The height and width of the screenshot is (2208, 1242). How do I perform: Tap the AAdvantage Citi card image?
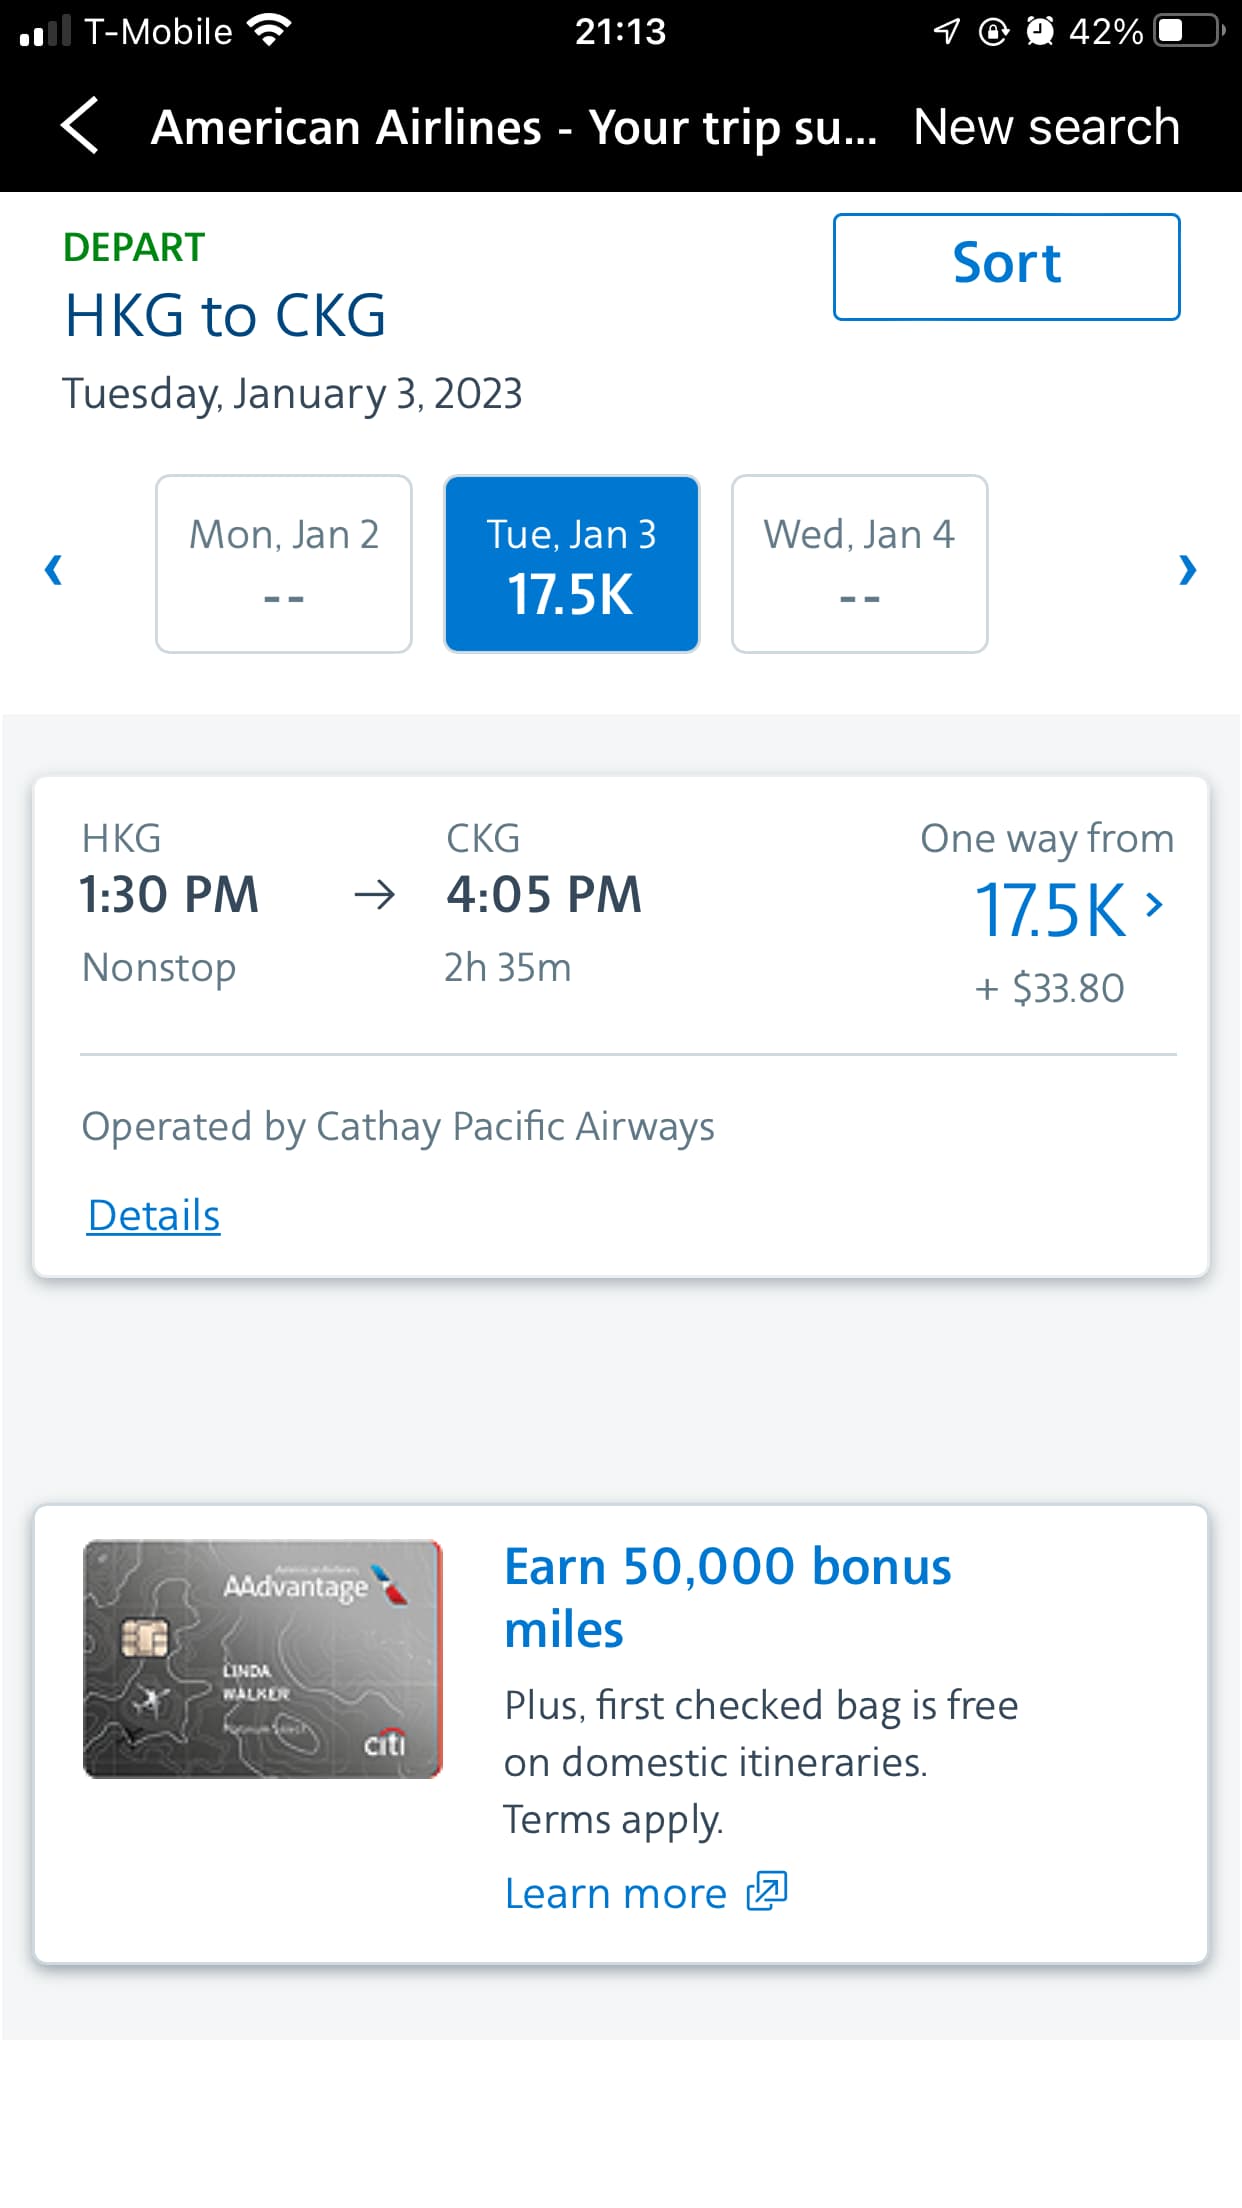click(x=262, y=1659)
